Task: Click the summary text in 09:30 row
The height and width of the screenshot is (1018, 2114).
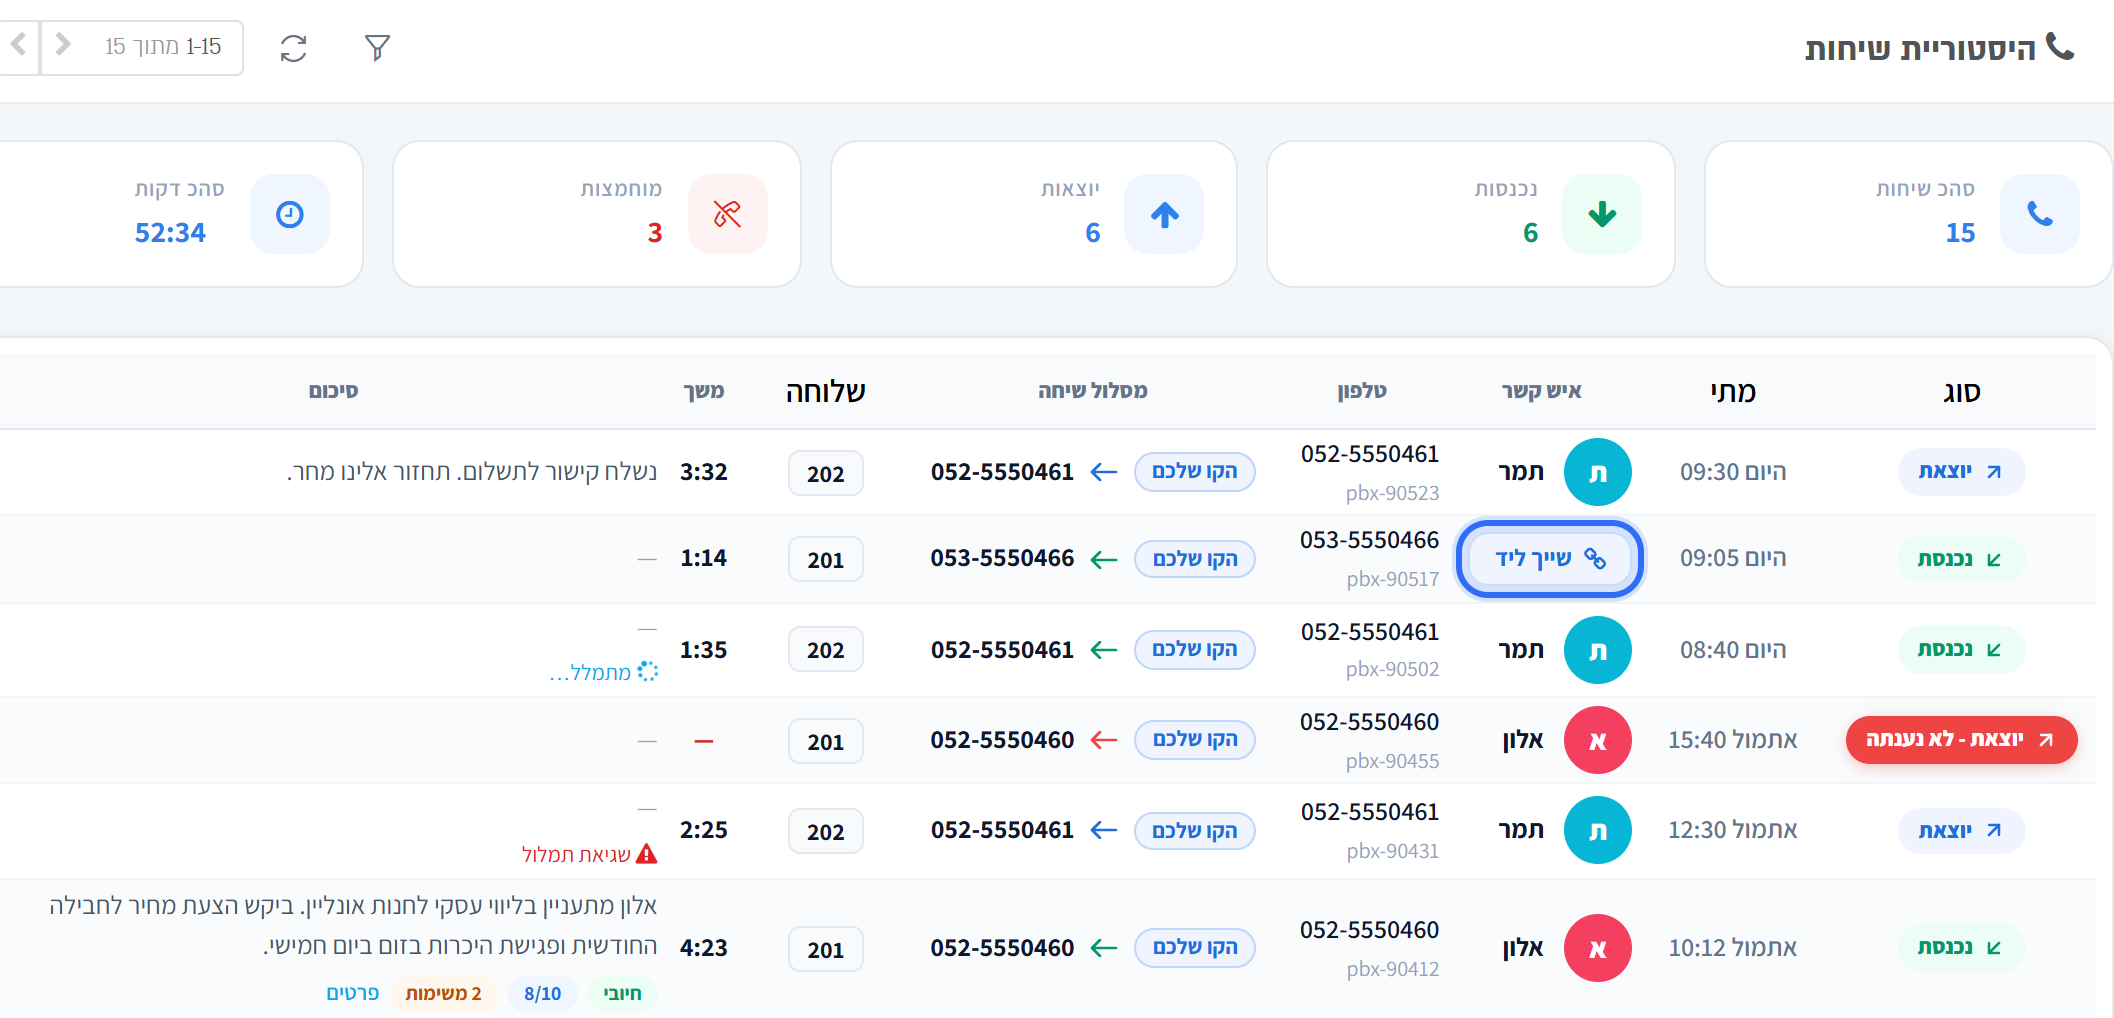Action: coord(472,472)
